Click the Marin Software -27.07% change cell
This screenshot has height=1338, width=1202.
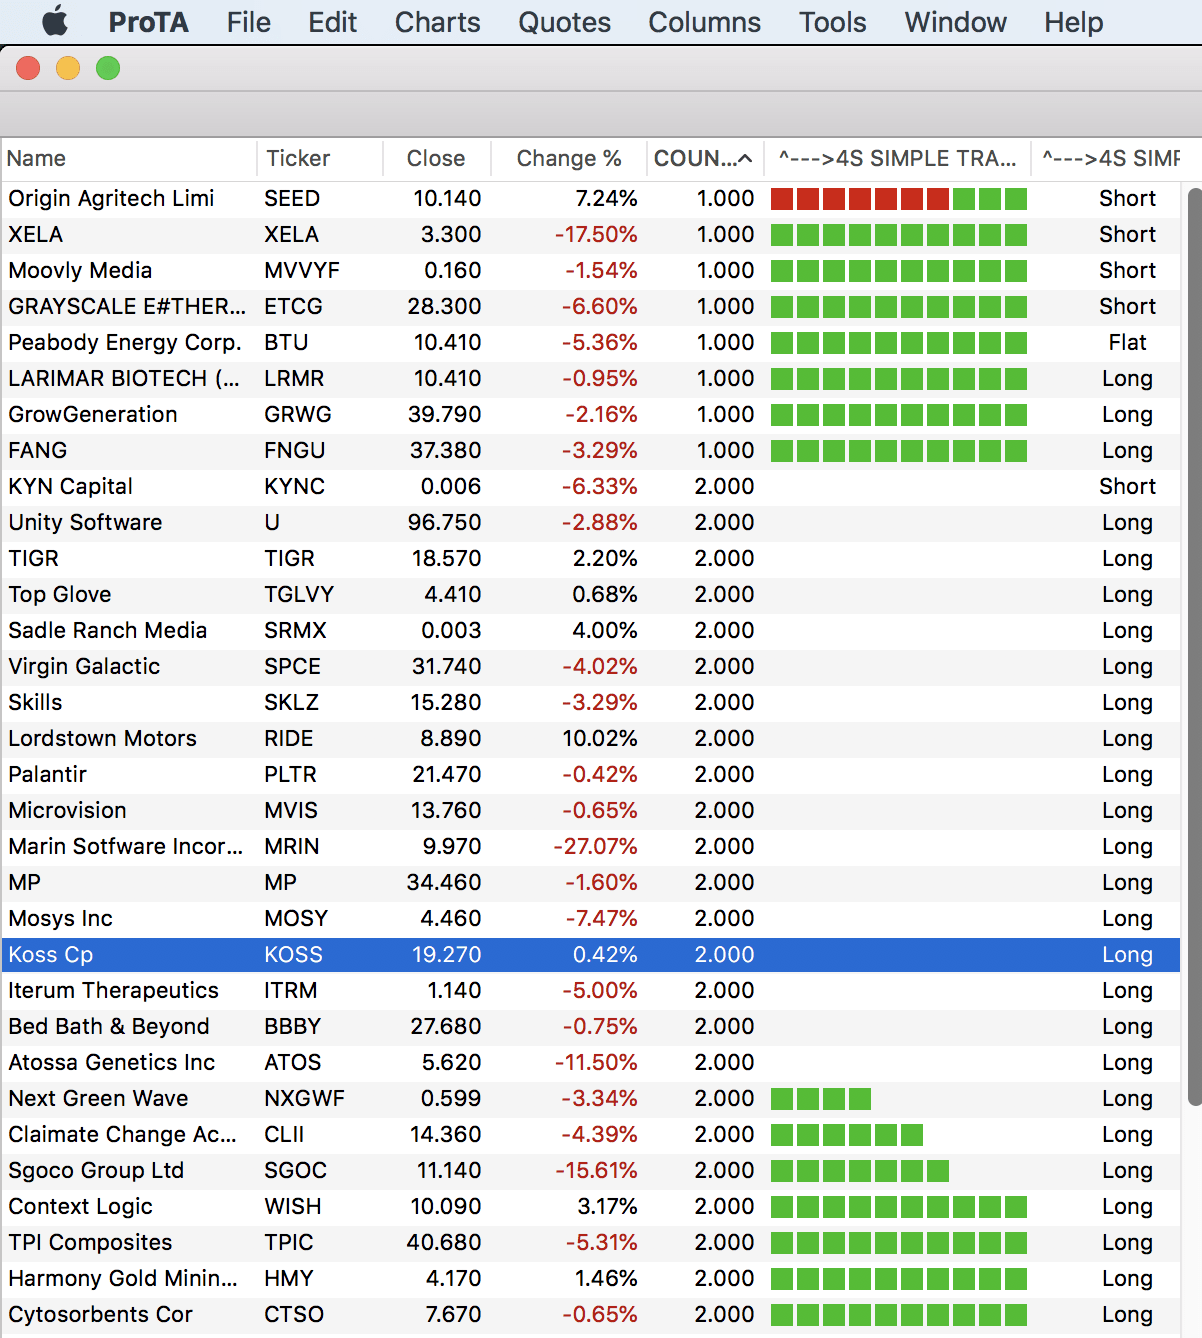(x=595, y=846)
